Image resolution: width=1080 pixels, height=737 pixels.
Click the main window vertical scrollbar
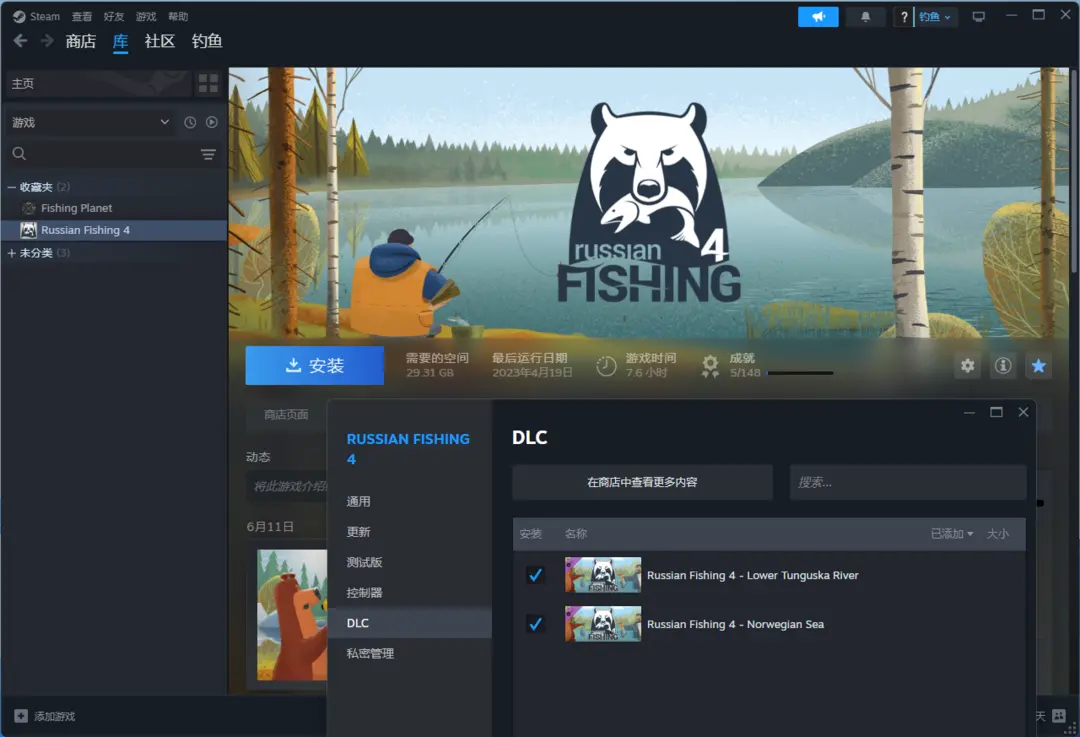(x=1074, y=172)
